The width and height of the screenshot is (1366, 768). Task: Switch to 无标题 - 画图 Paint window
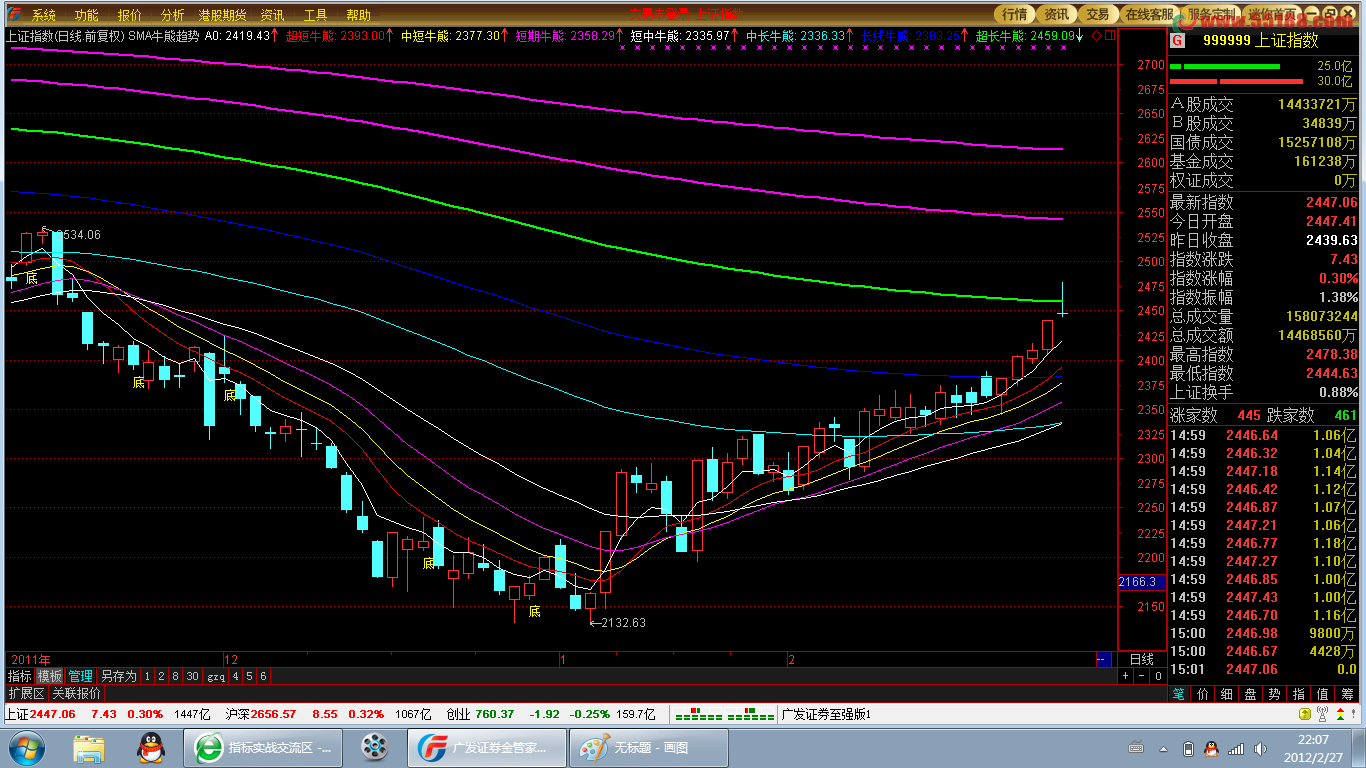pos(647,747)
